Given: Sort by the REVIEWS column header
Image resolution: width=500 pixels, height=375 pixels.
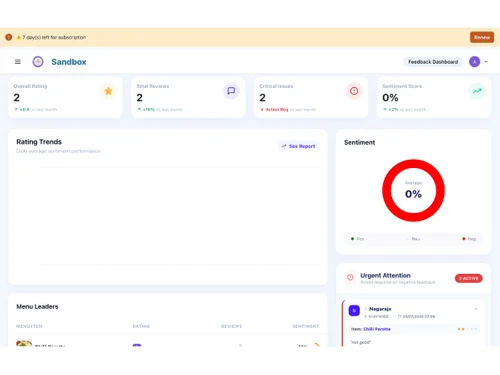Looking at the screenshot, I should coord(232,326).
